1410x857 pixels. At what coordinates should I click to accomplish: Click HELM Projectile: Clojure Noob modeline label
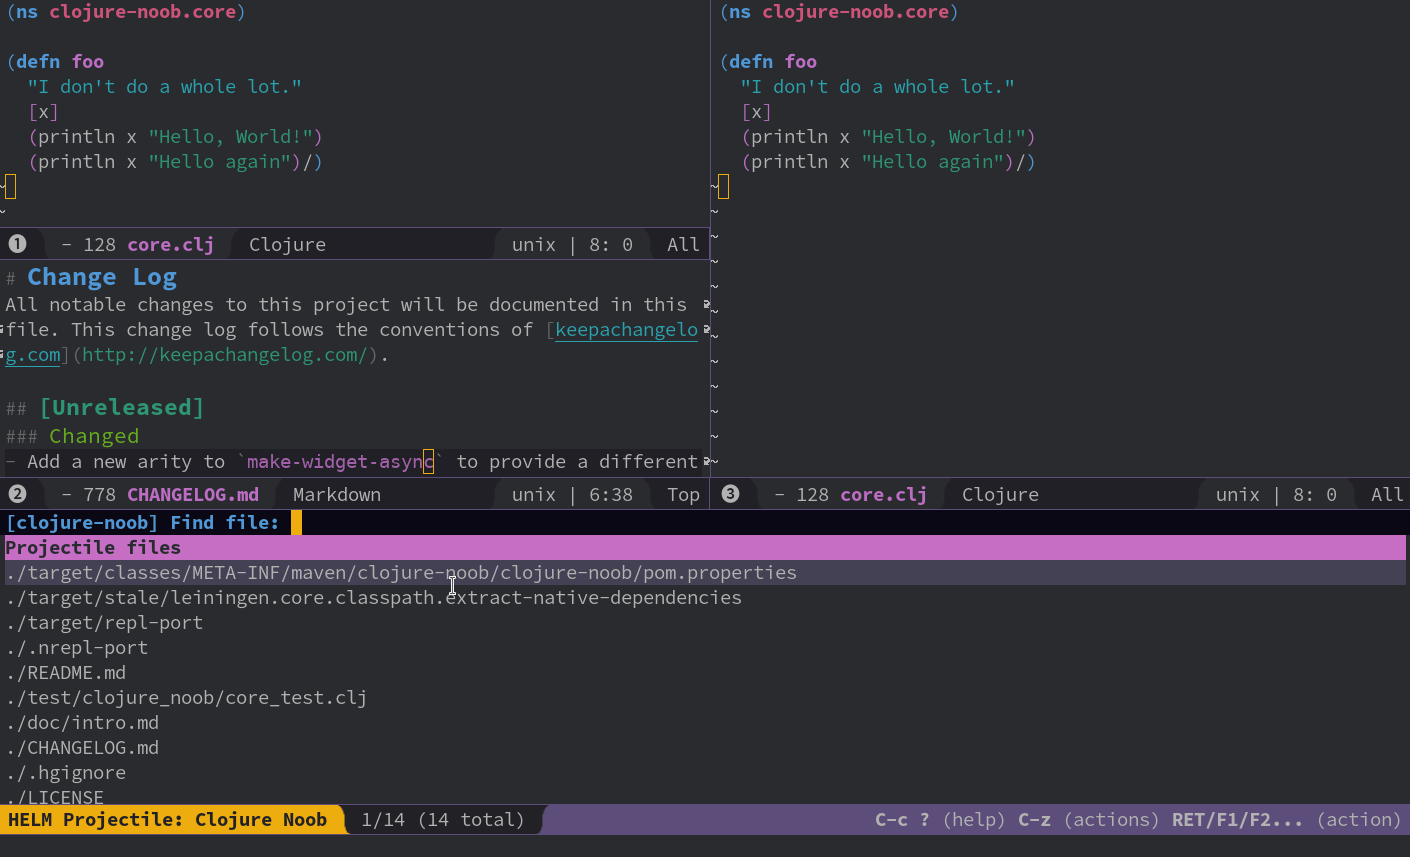(x=168, y=820)
